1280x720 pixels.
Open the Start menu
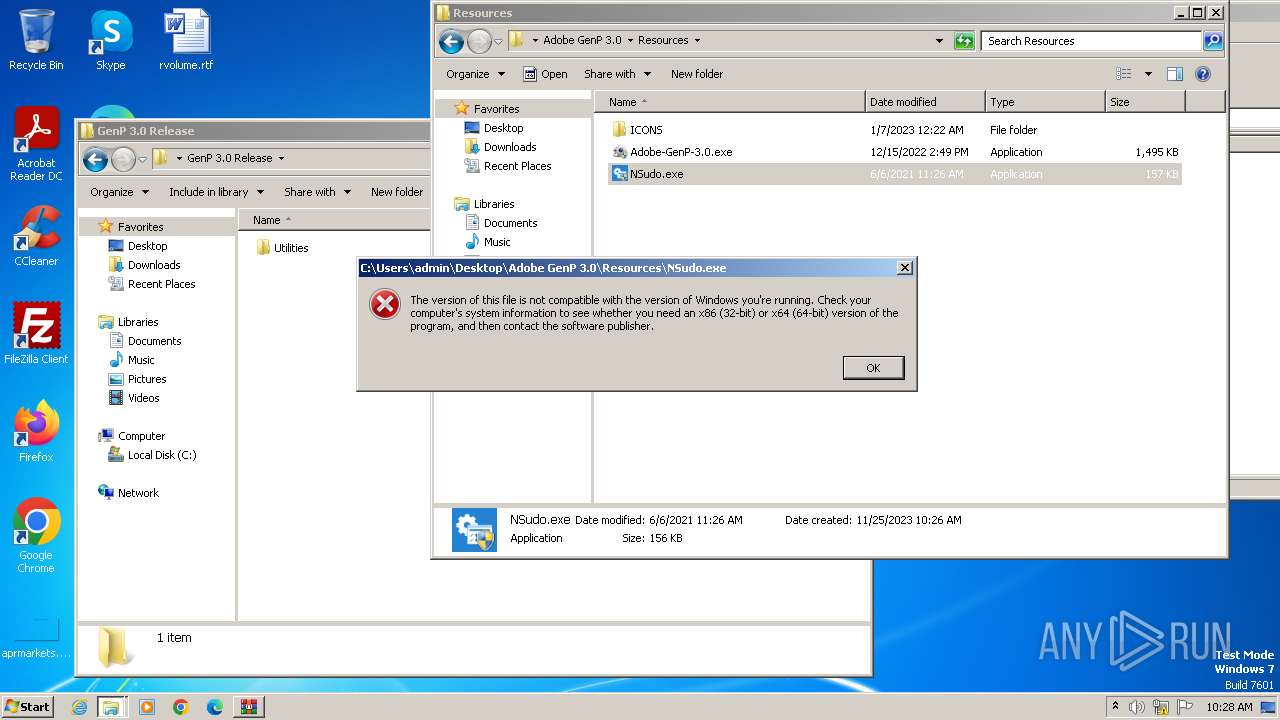tap(27, 707)
